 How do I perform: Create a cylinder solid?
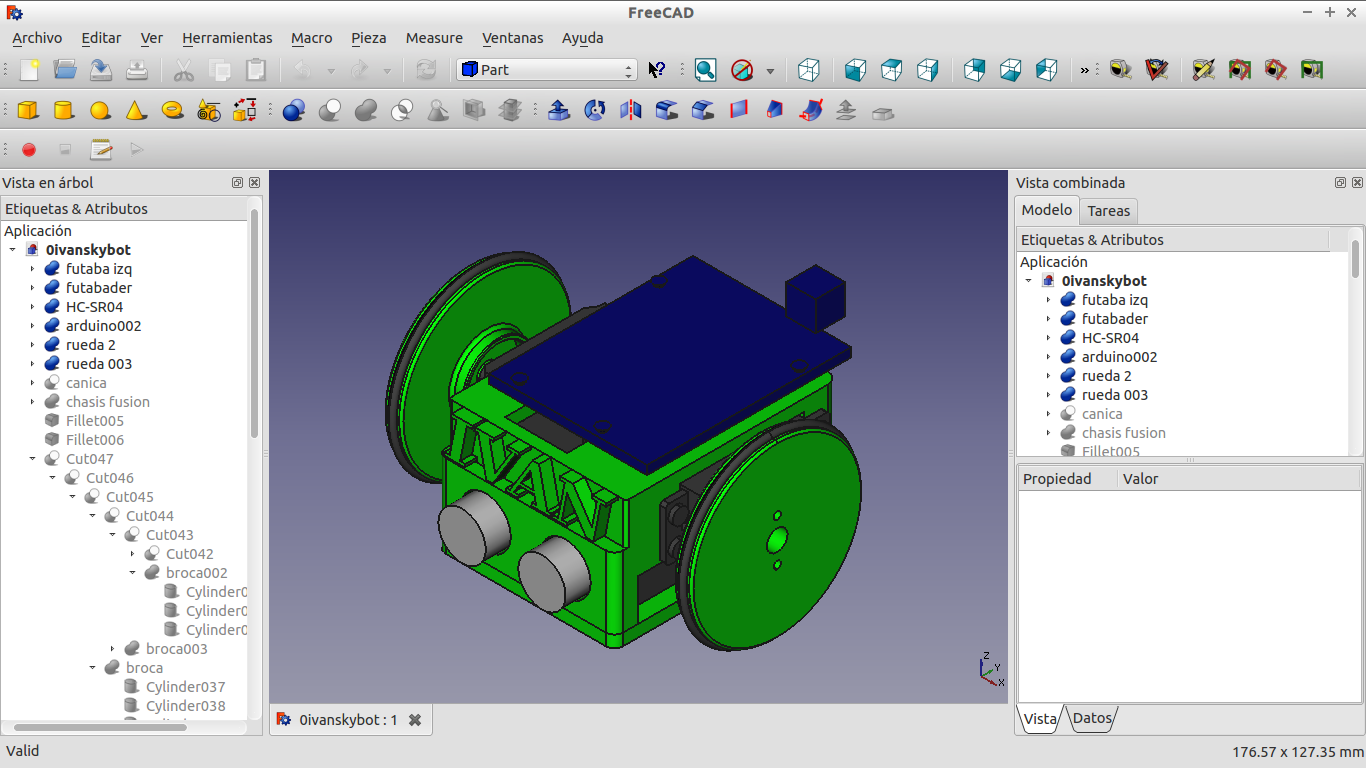coord(64,110)
